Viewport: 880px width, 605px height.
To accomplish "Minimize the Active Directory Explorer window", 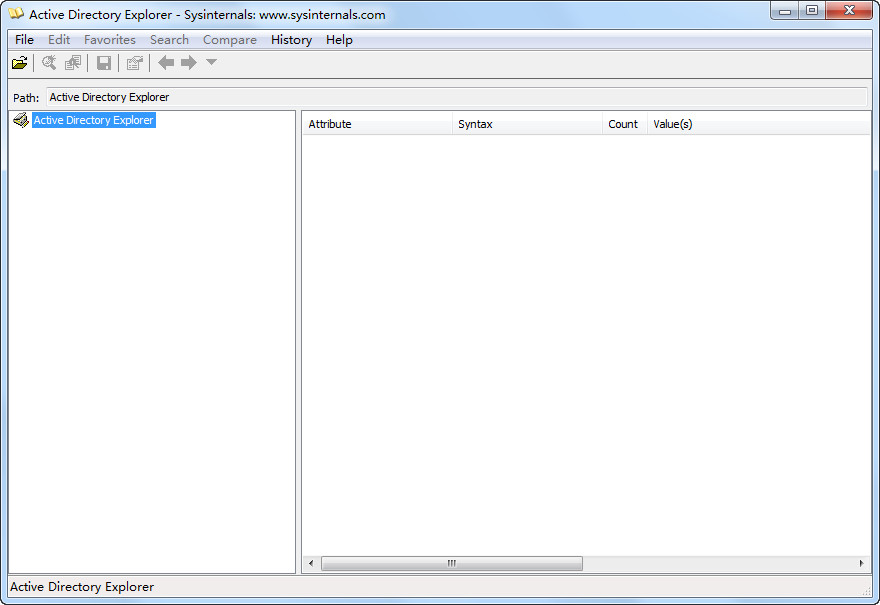I will [x=785, y=11].
